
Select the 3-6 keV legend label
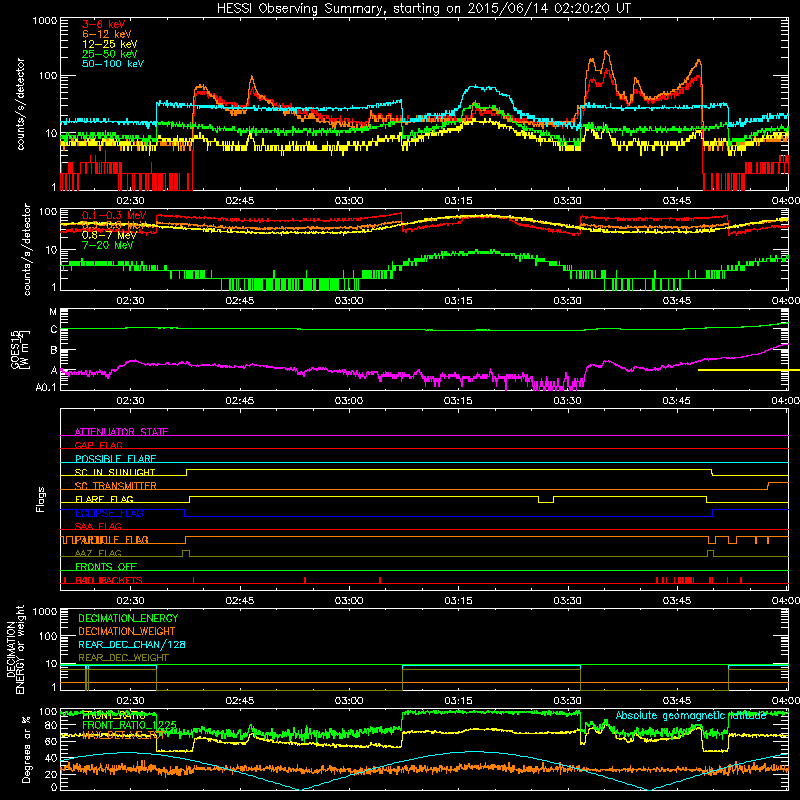point(103,24)
